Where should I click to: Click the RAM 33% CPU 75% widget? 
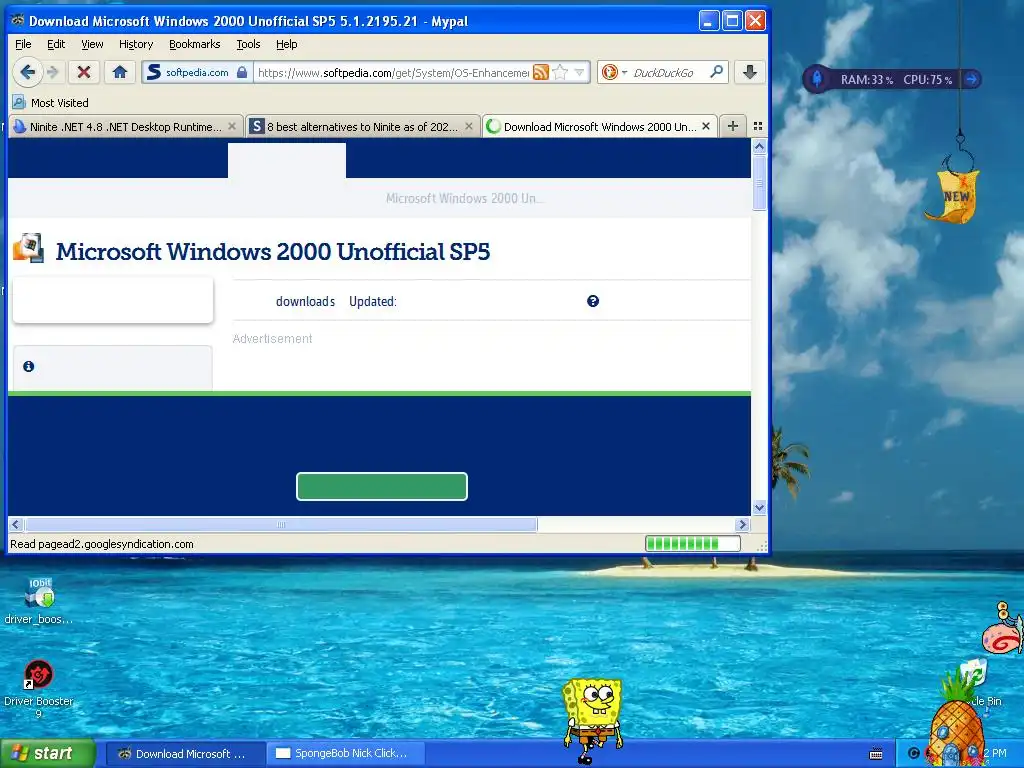click(892, 79)
